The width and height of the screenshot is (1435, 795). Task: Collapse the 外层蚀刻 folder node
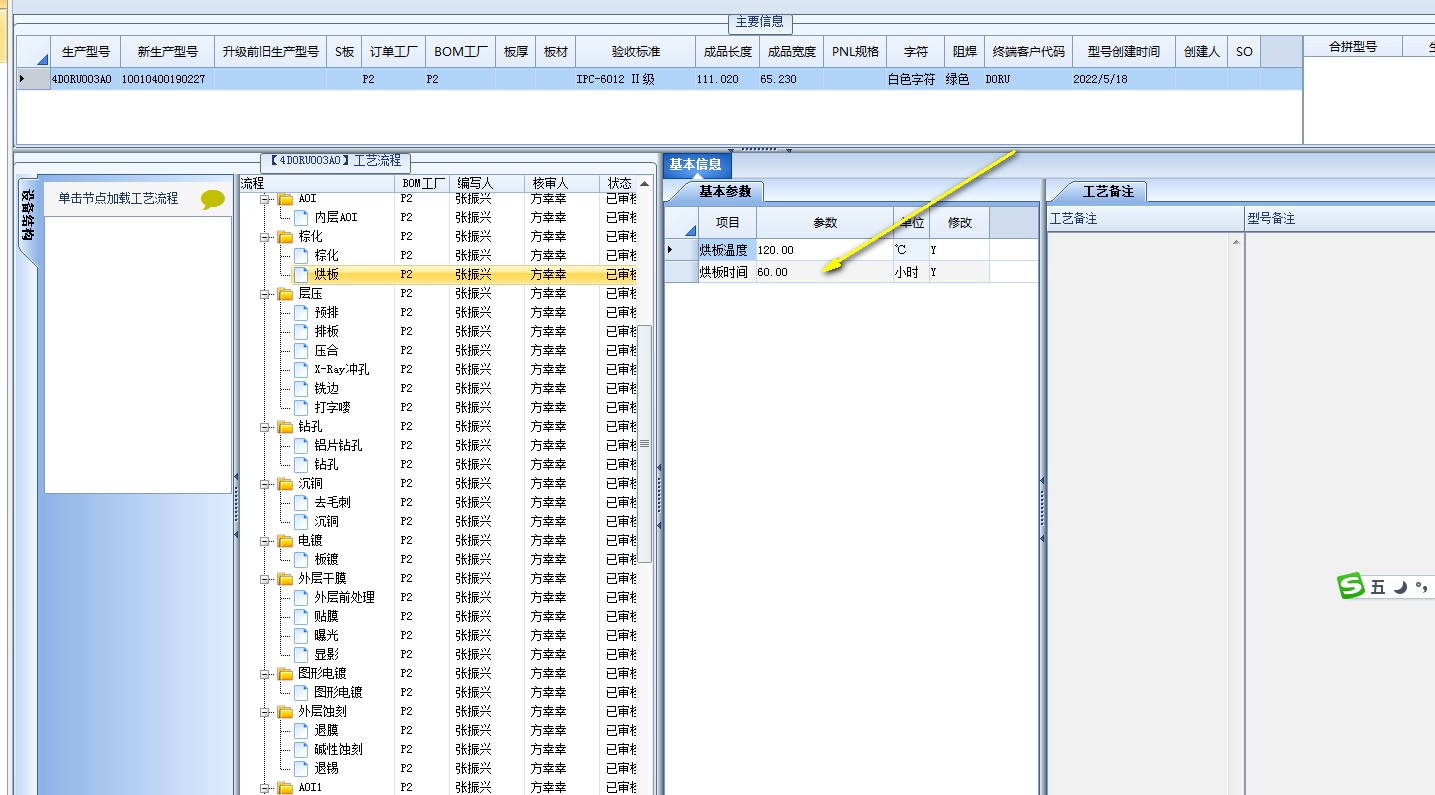click(266, 712)
